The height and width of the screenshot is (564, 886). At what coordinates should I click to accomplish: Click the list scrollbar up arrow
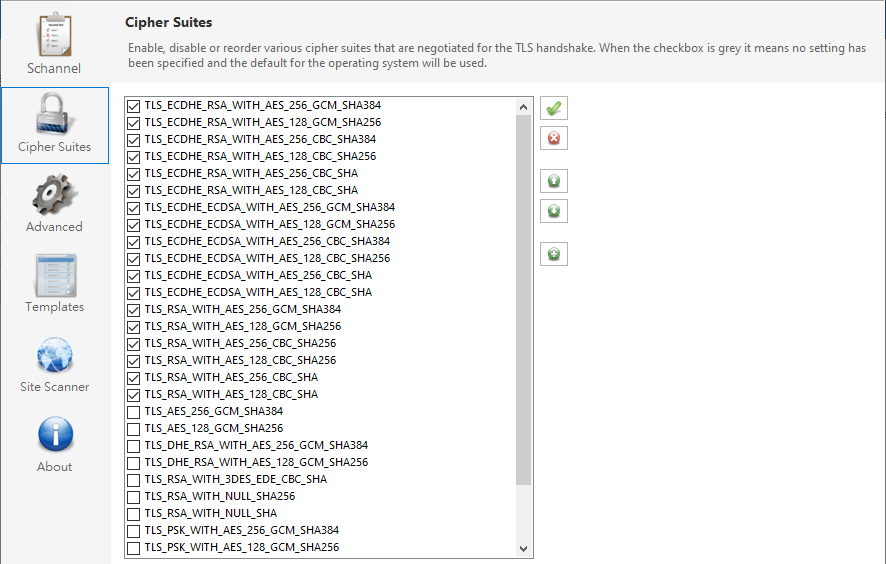tap(523, 106)
